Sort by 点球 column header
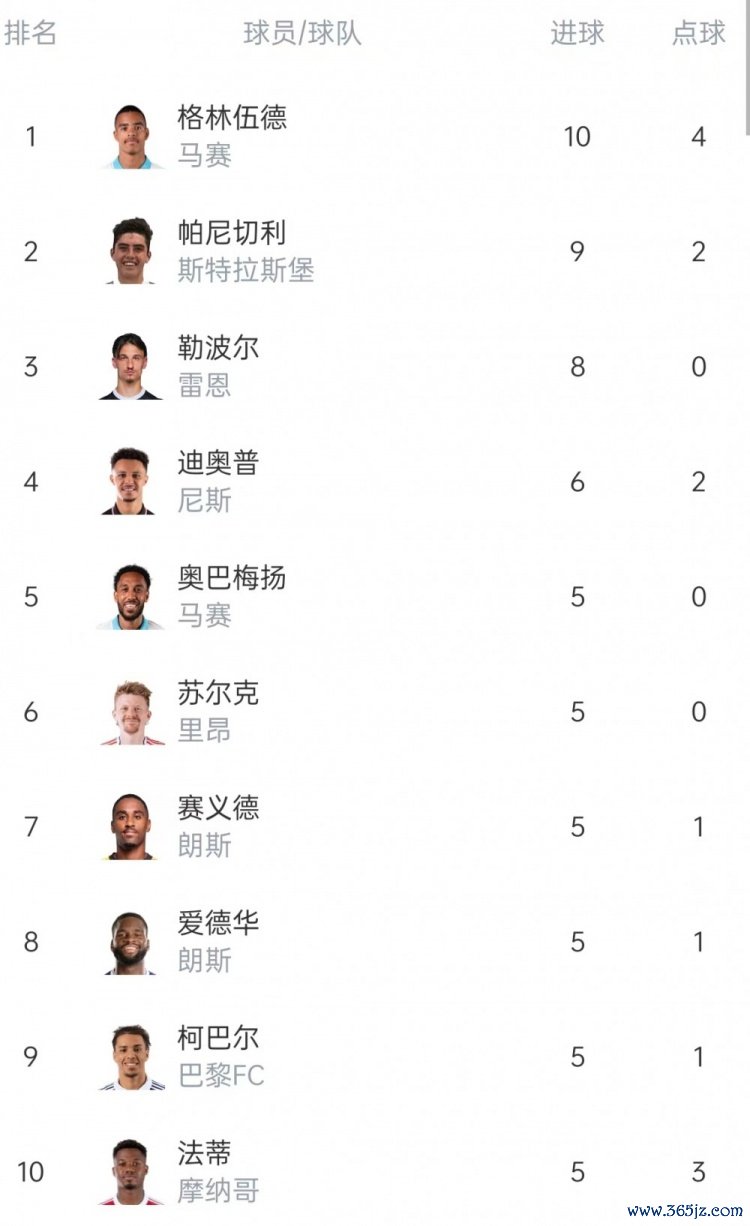Image resolution: width=750 pixels, height=1226 pixels. [698, 33]
